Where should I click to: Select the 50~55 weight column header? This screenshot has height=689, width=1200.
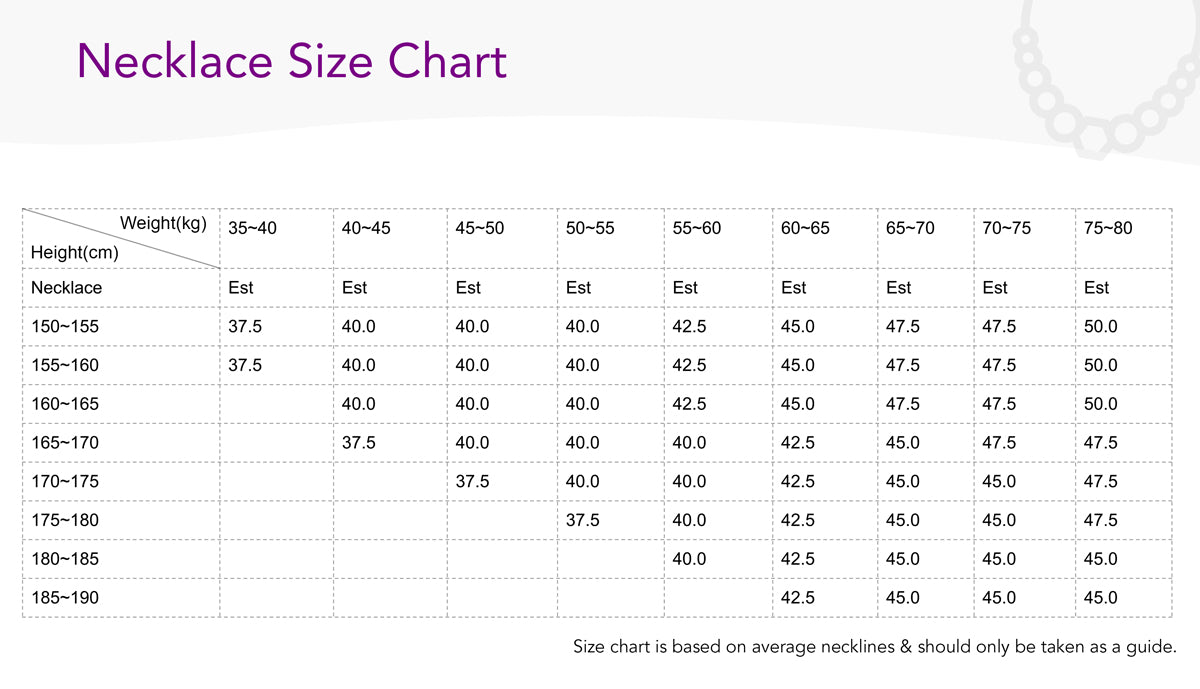590,228
